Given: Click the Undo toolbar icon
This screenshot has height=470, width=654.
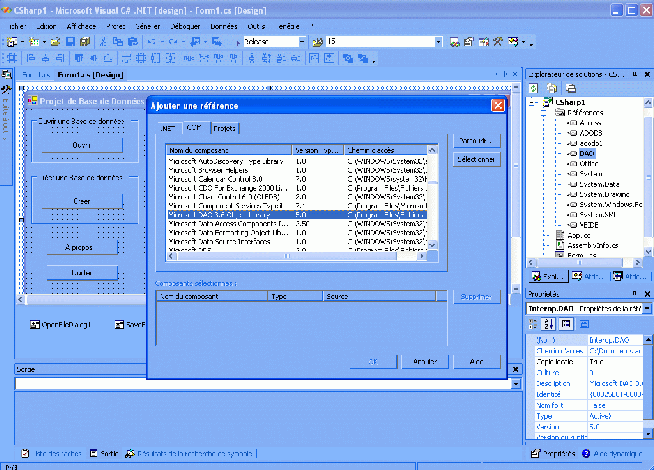Looking at the screenshot, I should point(151,42).
